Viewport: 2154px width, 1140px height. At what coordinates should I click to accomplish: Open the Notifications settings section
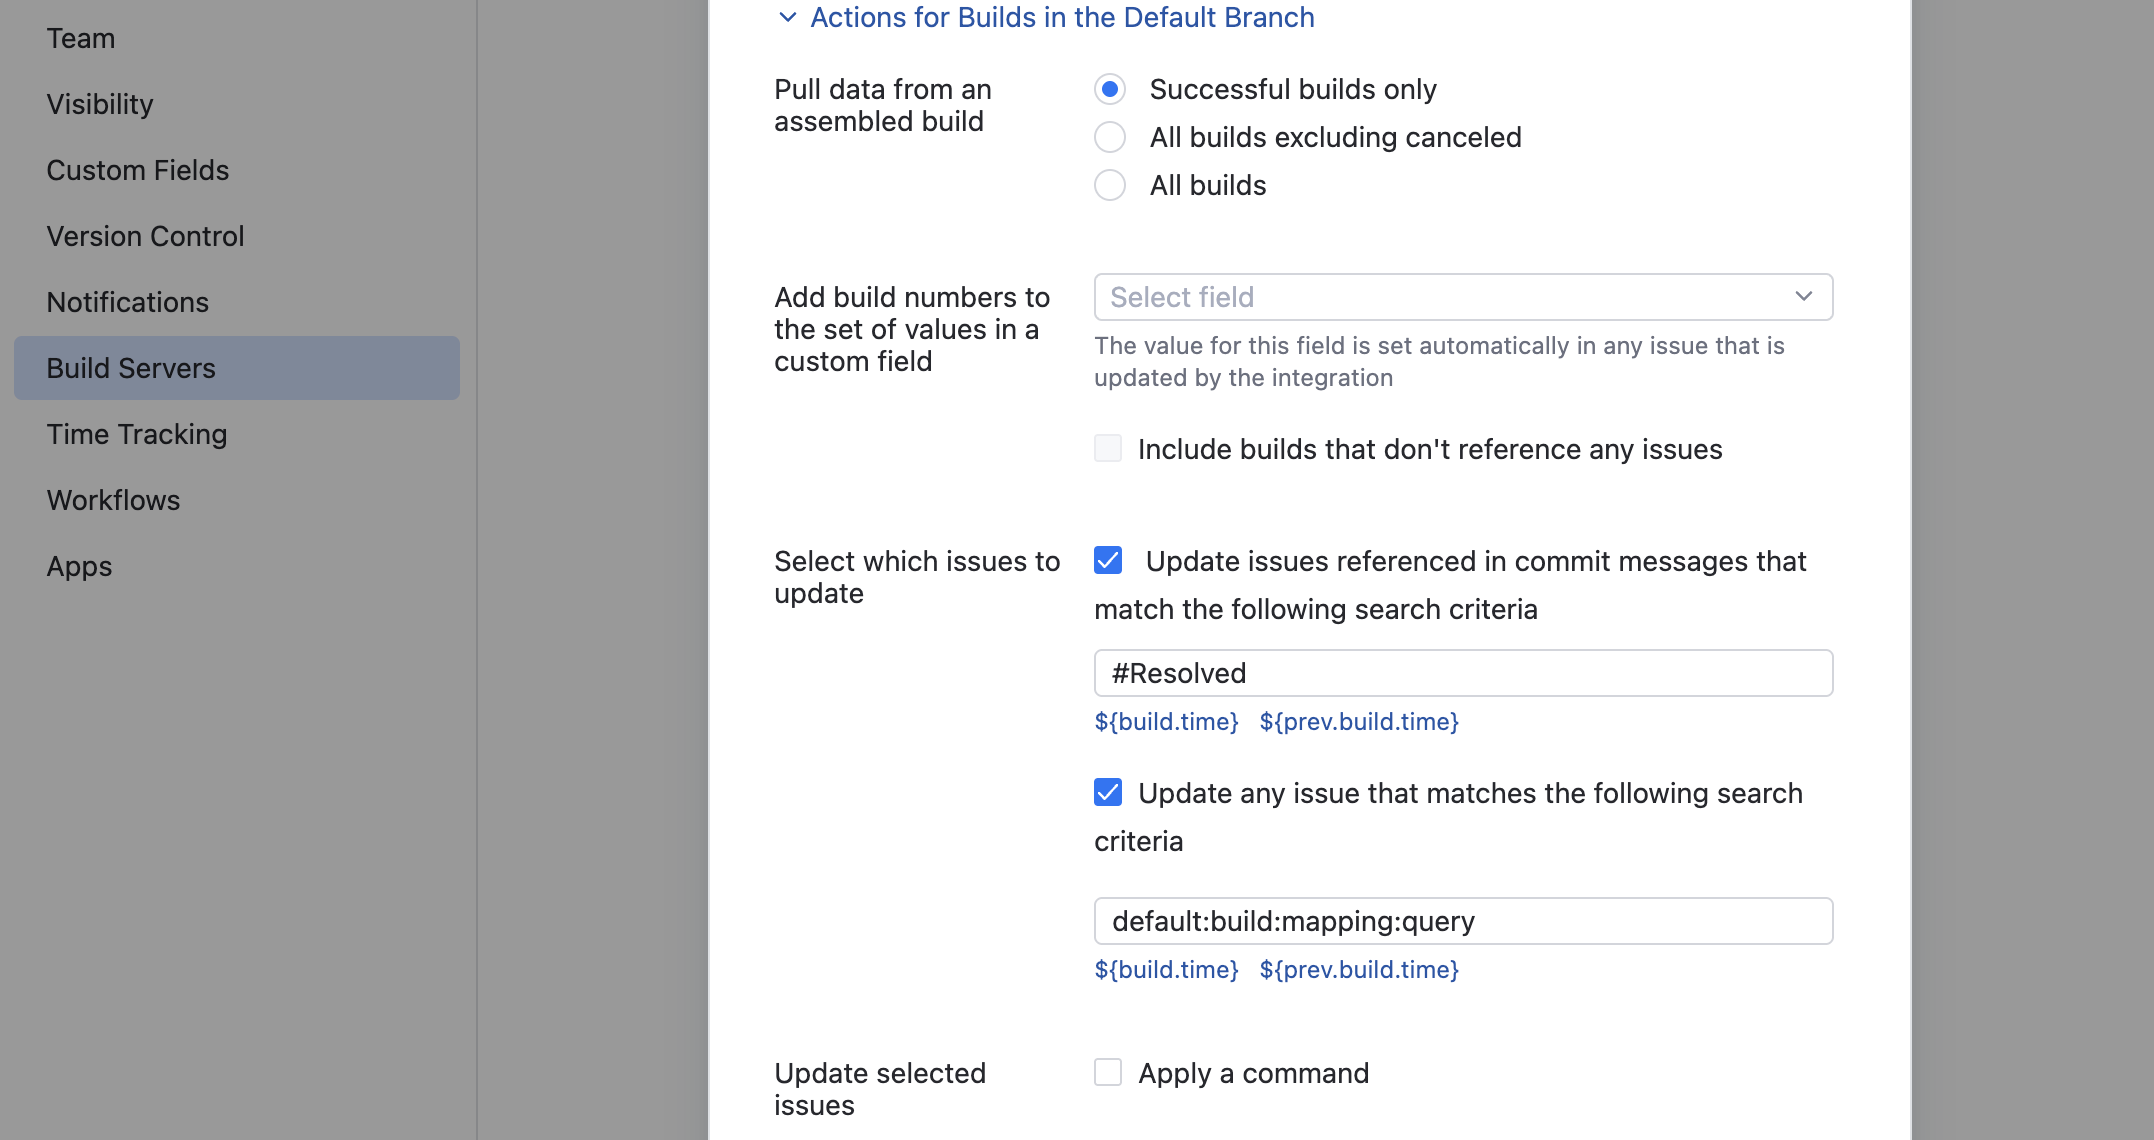click(x=128, y=302)
